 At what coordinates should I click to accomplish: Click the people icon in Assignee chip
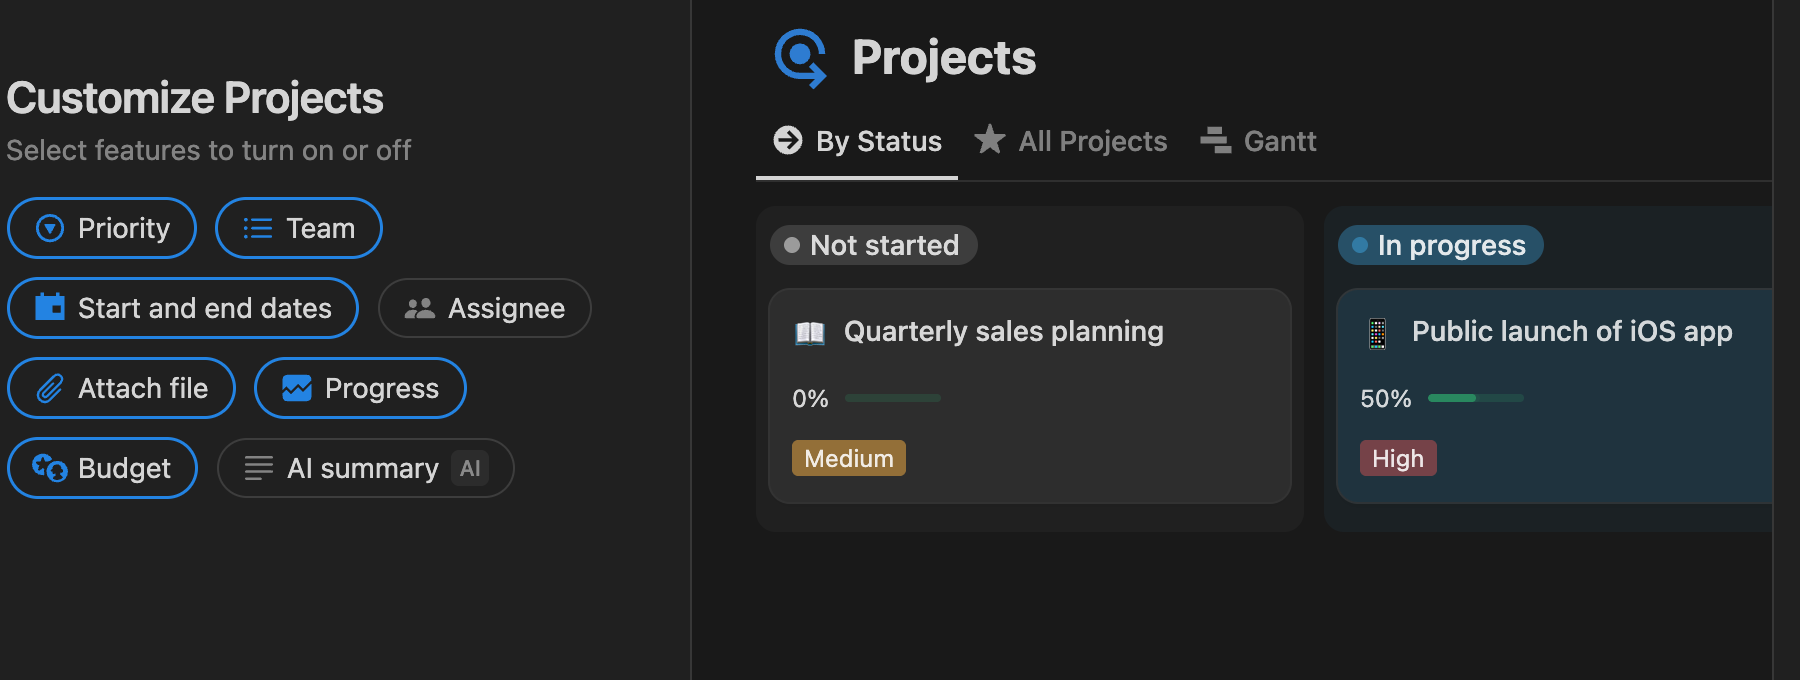(x=419, y=308)
